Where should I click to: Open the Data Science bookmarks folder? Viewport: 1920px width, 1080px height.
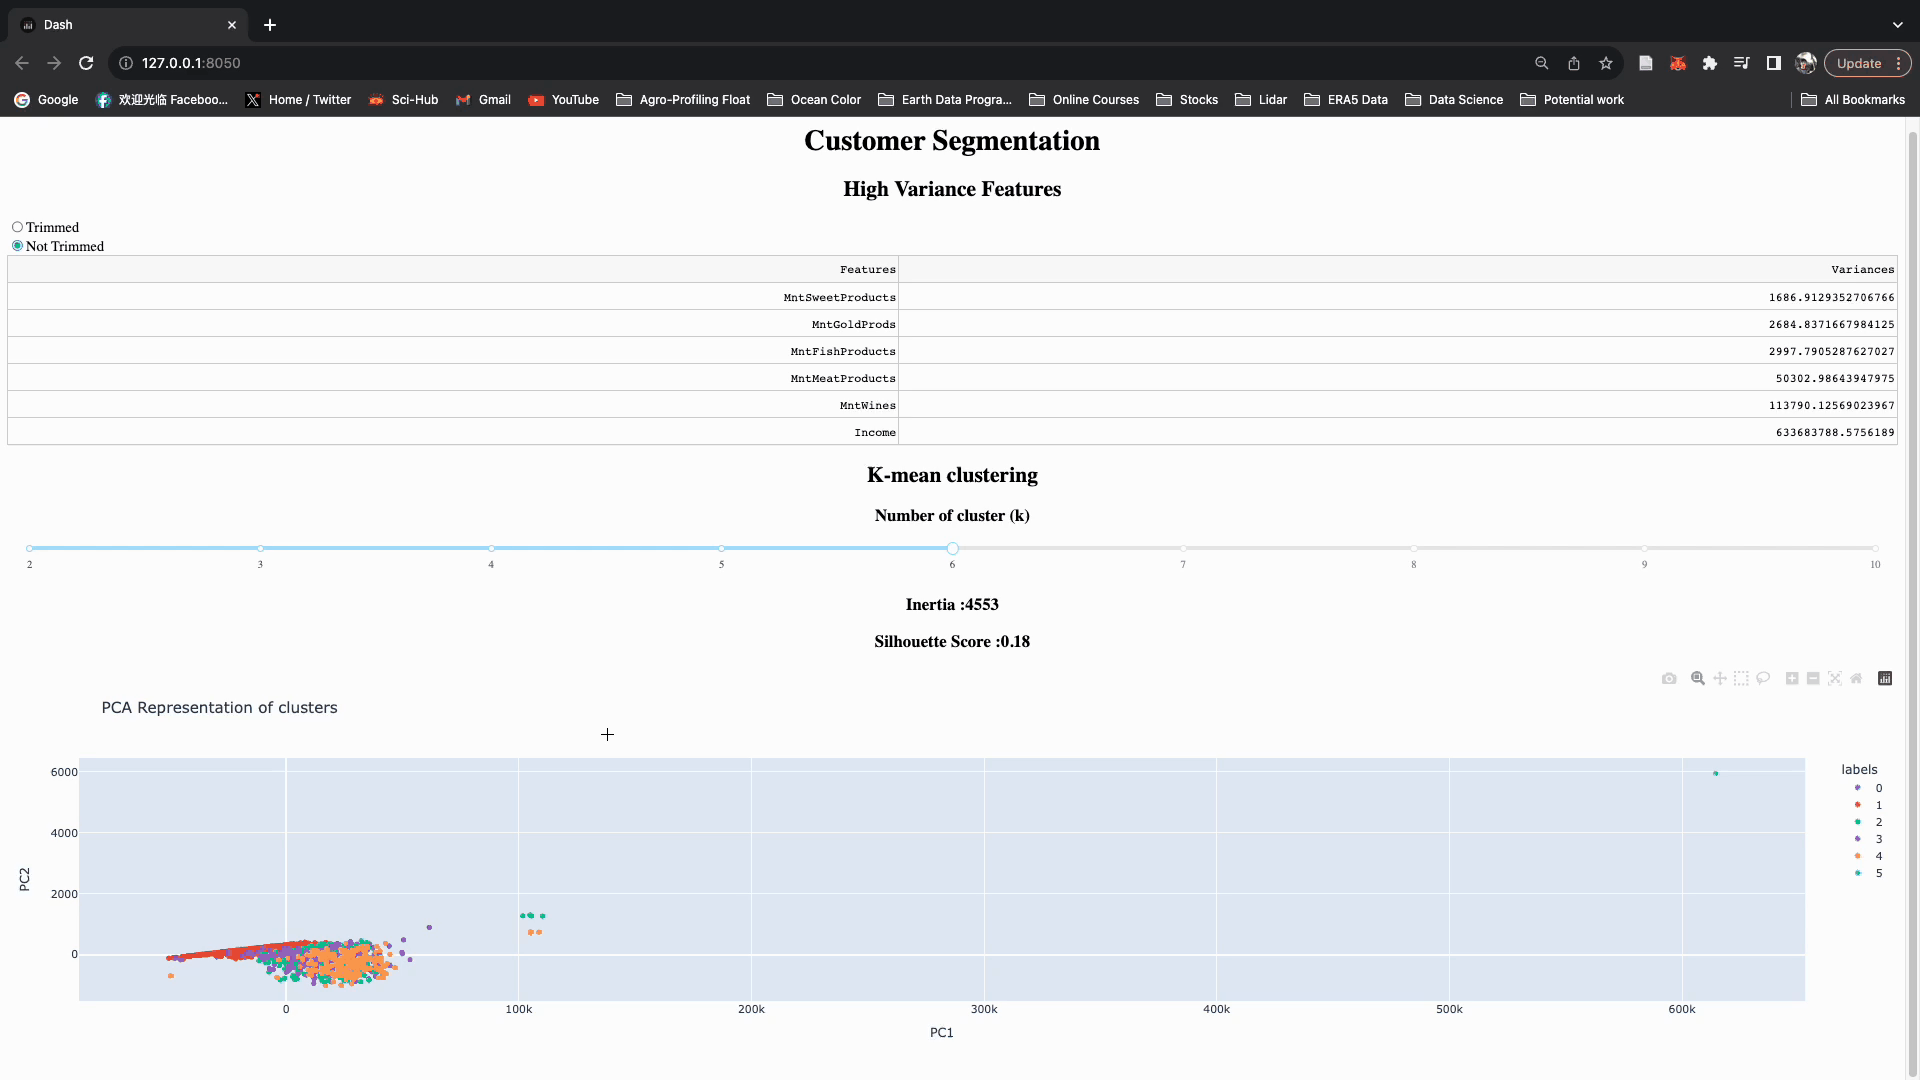tap(1454, 100)
